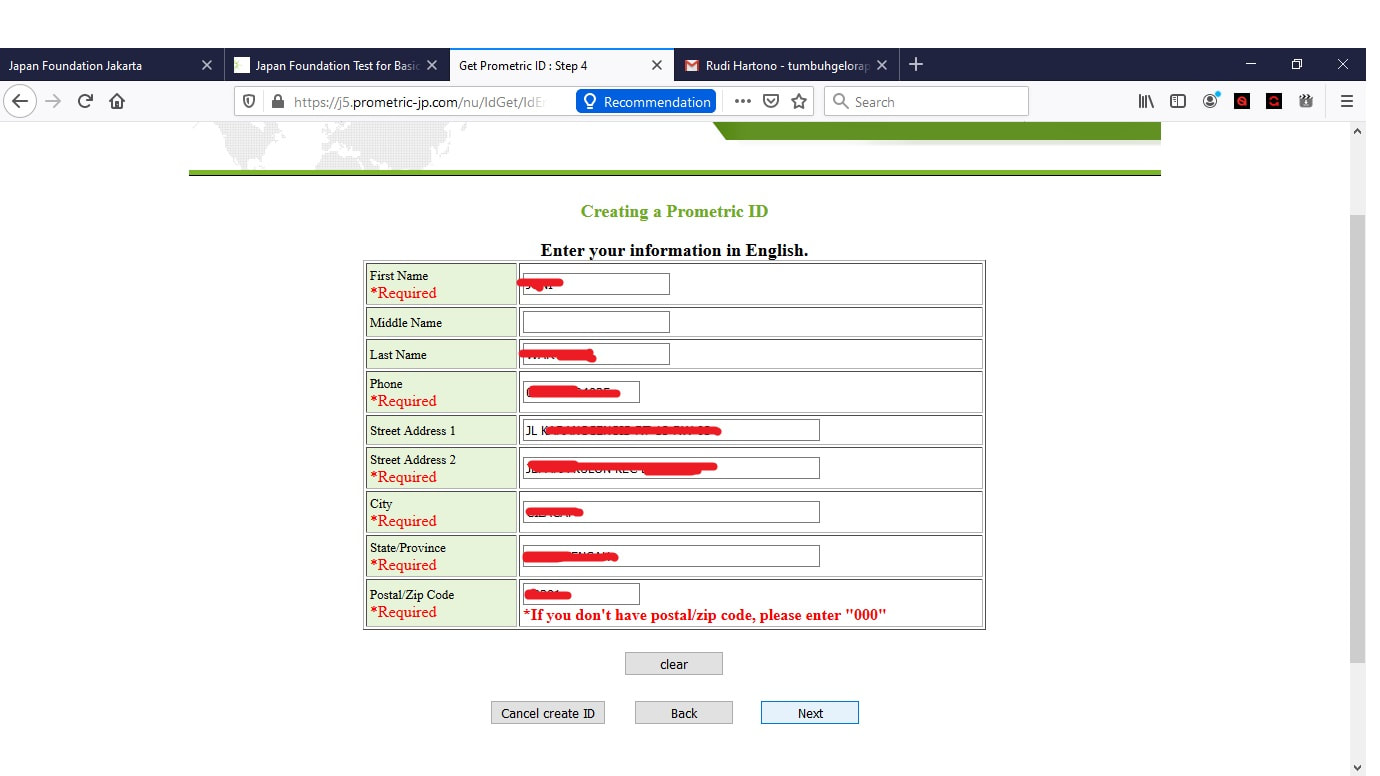Open page actions three-dot menu

tap(743, 101)
